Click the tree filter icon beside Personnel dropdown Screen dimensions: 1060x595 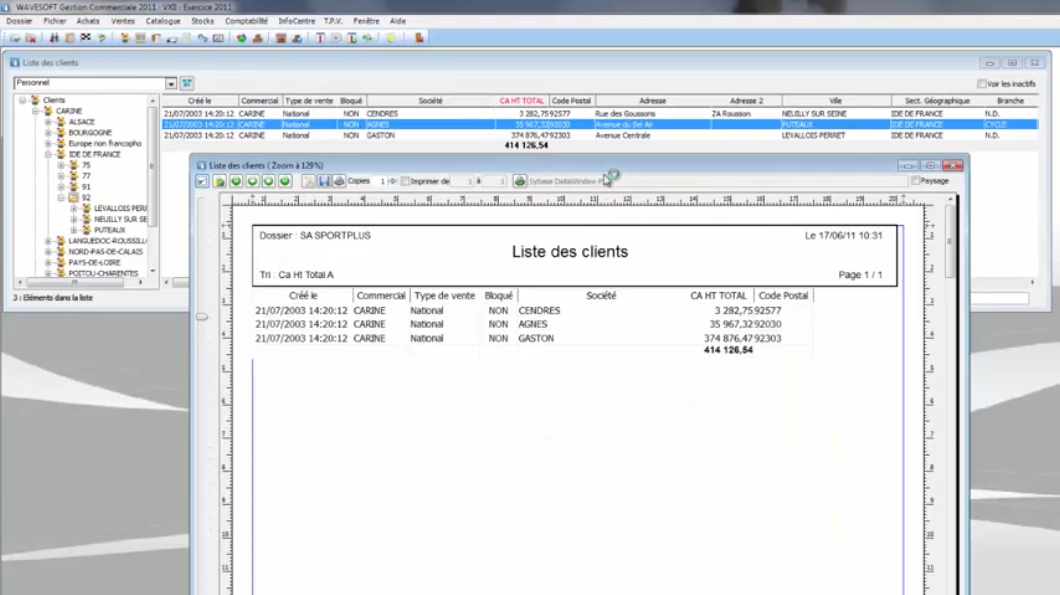click(x=187, y=83)
